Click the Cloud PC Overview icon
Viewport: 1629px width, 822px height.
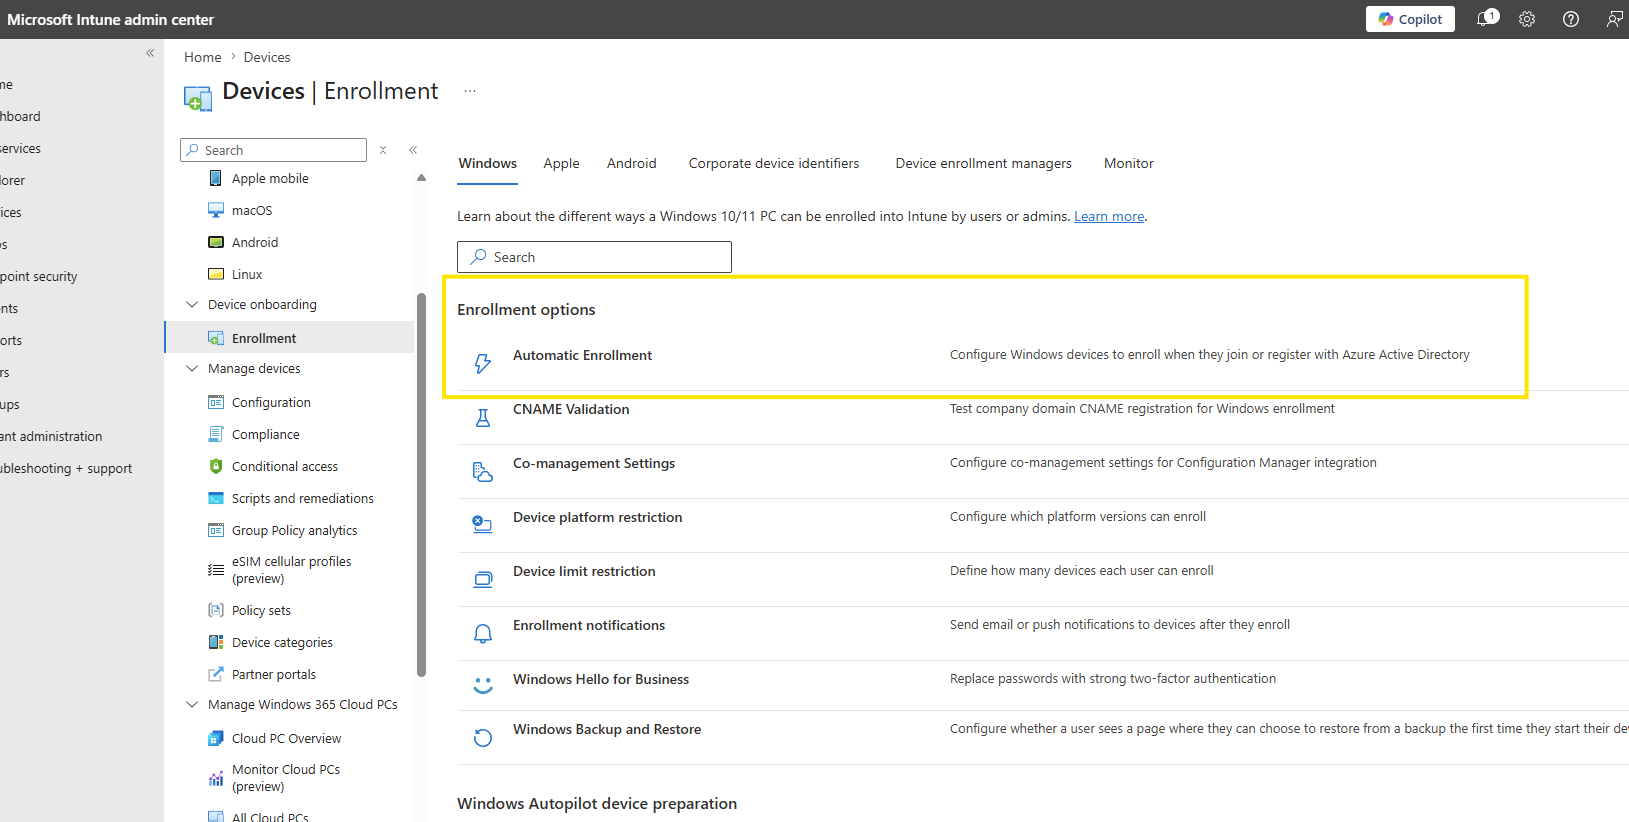pos(215,738)
